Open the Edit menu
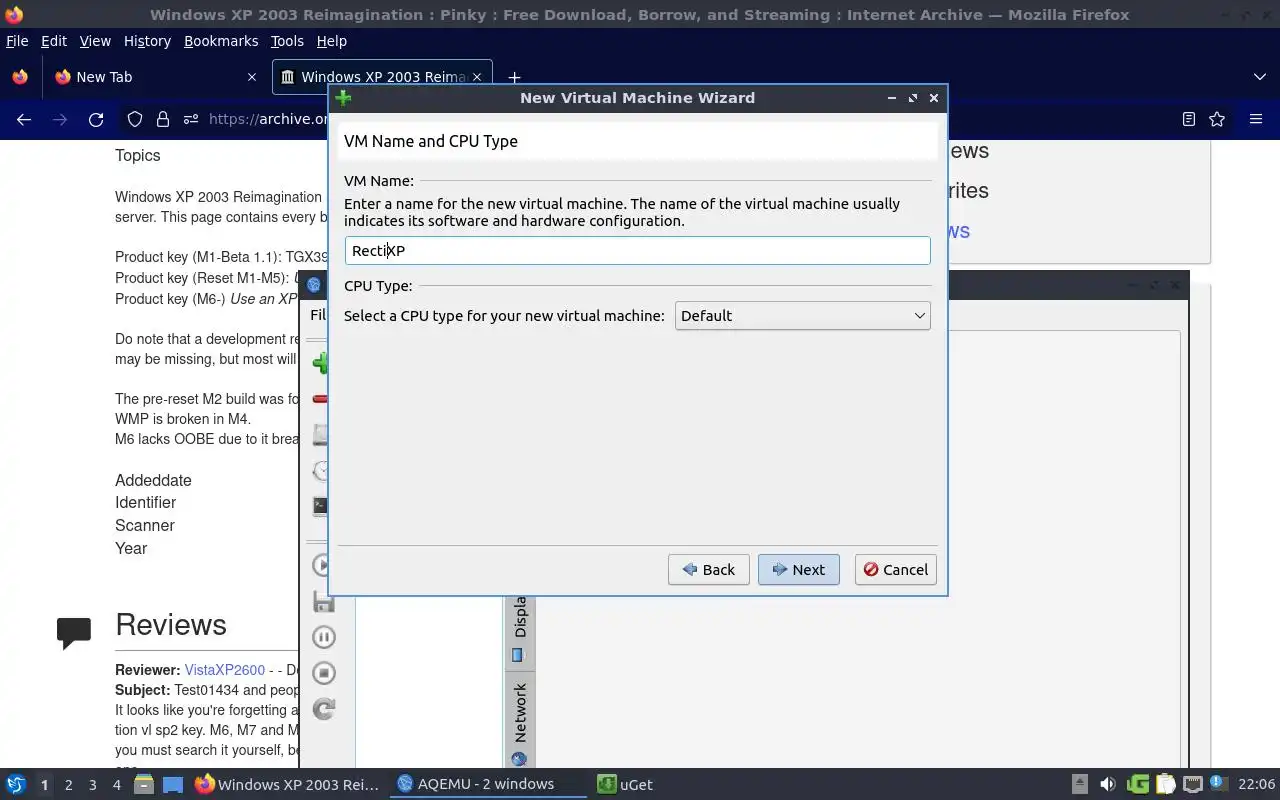 tap(54, 41)
